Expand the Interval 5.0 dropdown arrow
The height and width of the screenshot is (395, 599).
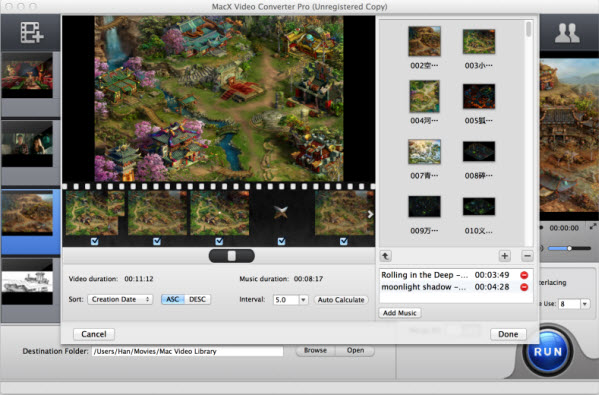[x=303, y=300]
